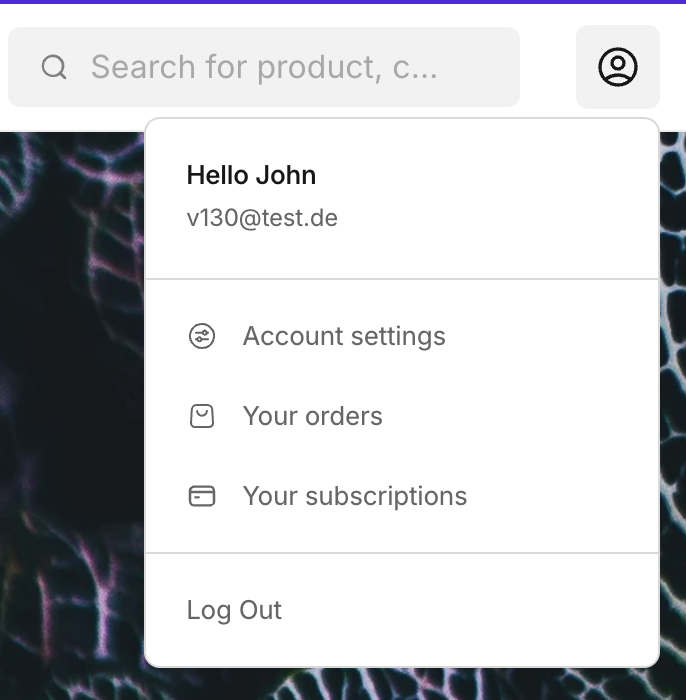Open the user profile icon button
Screen dimensions: 686x700
(x=618, y=67)
